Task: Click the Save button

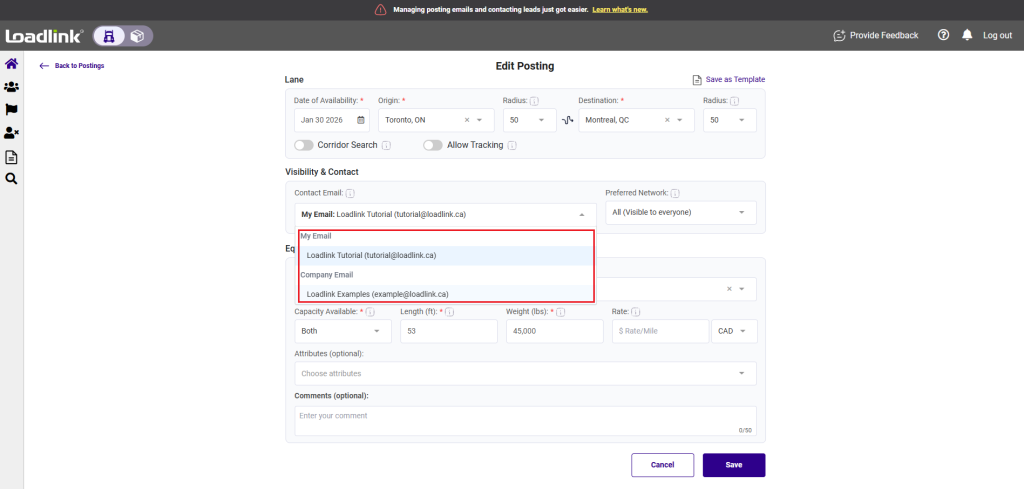Action: 733,465
